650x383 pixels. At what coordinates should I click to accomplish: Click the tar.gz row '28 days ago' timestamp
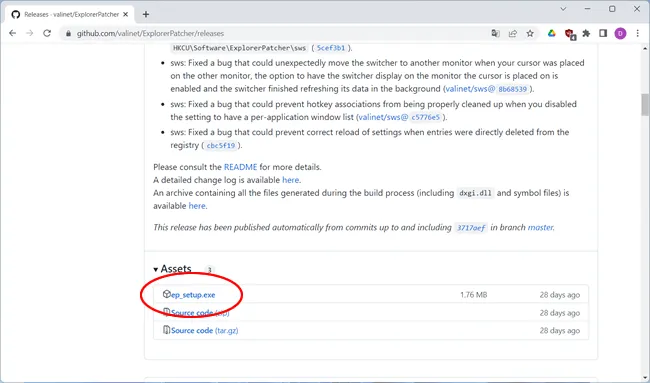pyautogui.click(x=560, y=330)
